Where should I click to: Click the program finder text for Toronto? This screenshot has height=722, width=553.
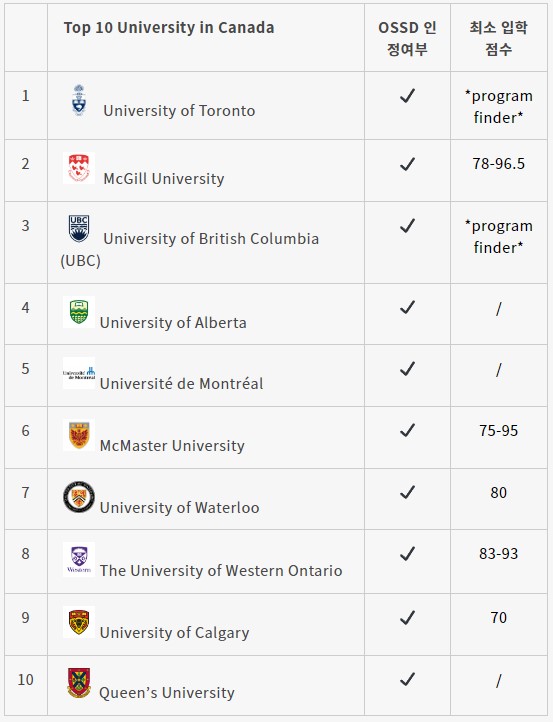coord(499,106)
